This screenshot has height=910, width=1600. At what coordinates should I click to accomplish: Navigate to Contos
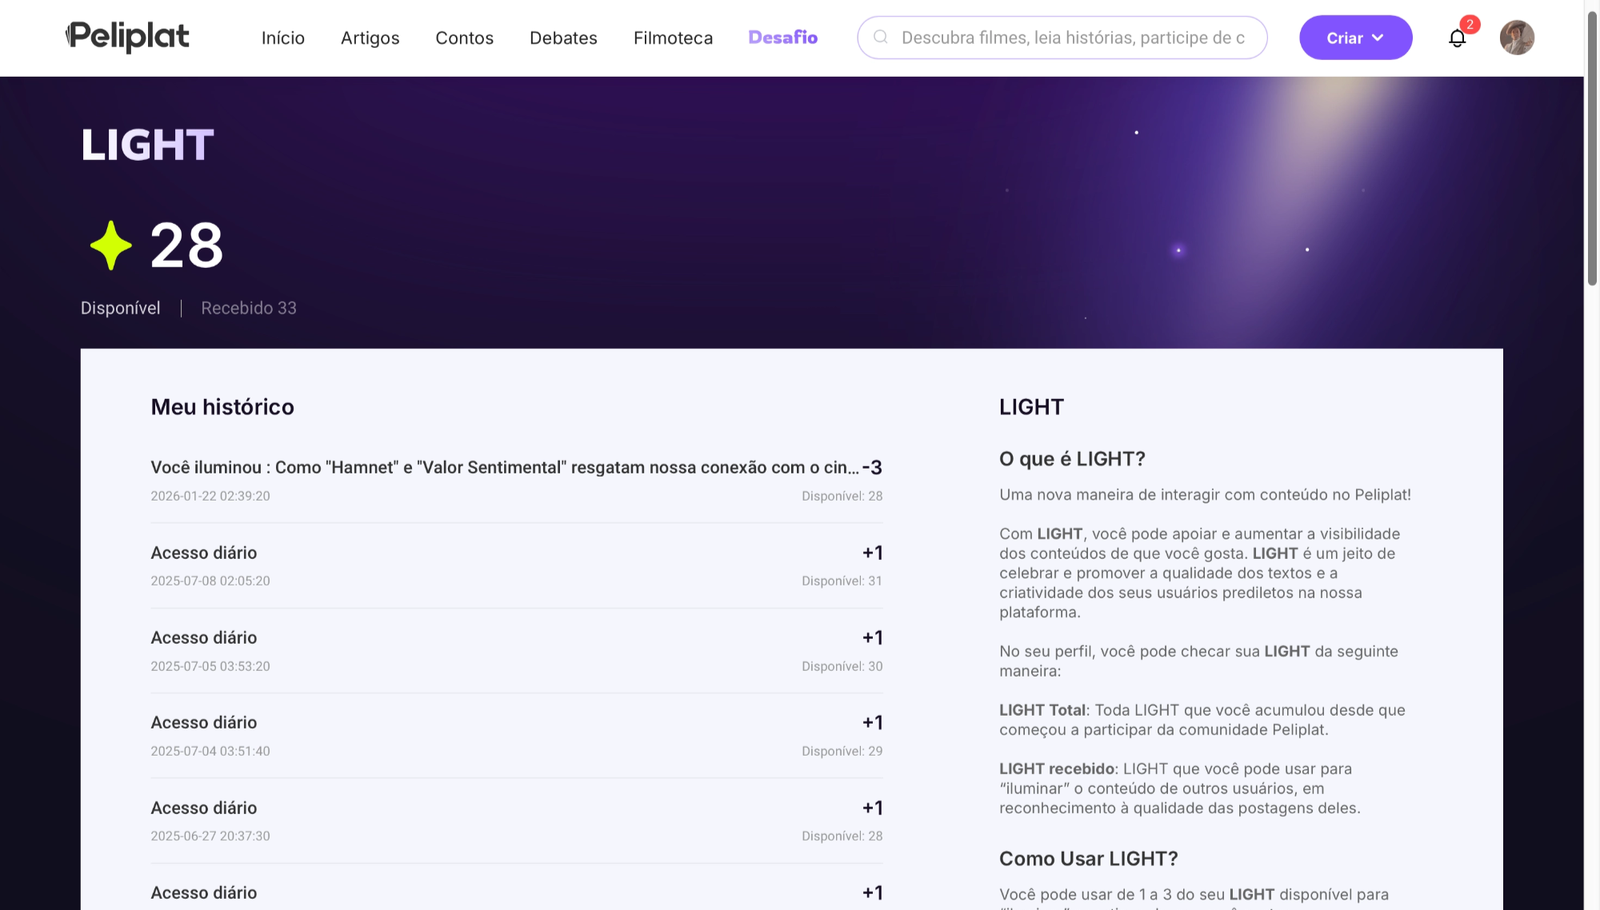point(464,38)
